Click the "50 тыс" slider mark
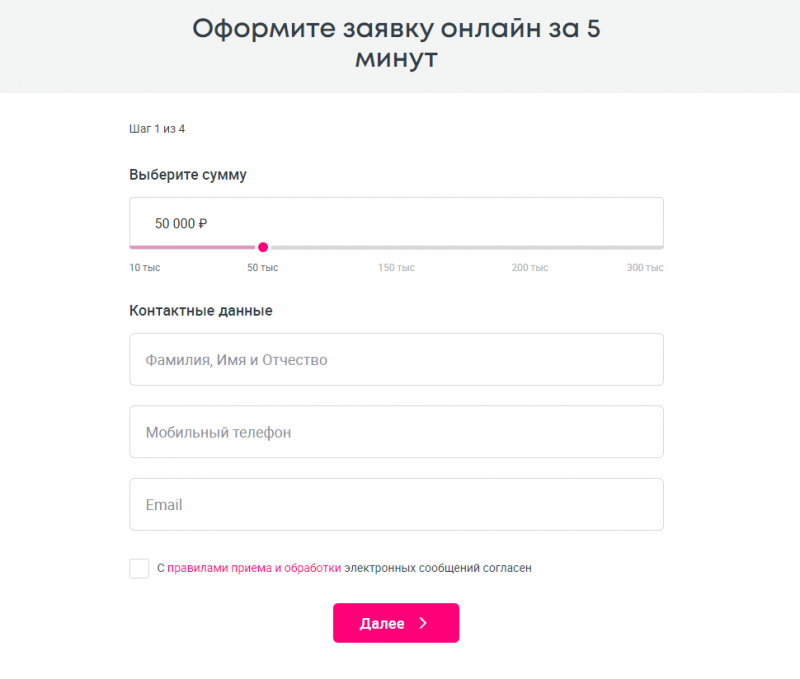 [x=263, y=268]
